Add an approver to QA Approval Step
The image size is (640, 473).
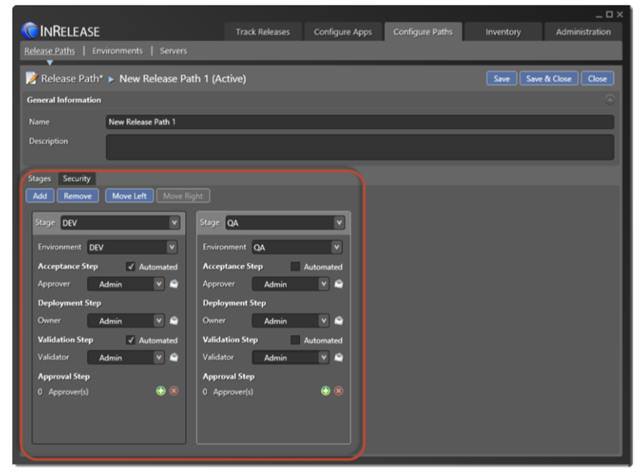click(x=325, y=391)
